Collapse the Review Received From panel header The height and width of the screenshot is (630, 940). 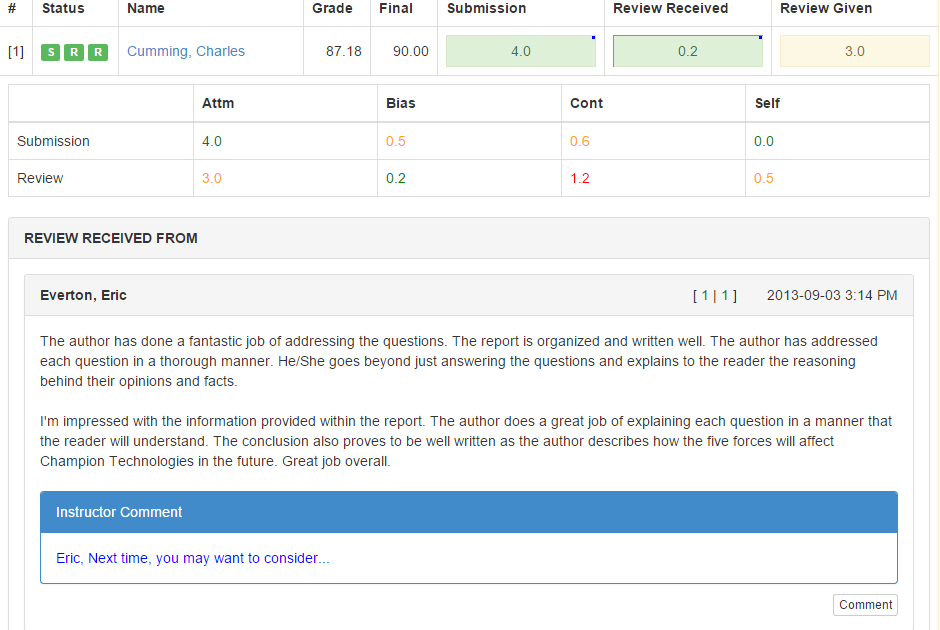(x=468, y=238)
